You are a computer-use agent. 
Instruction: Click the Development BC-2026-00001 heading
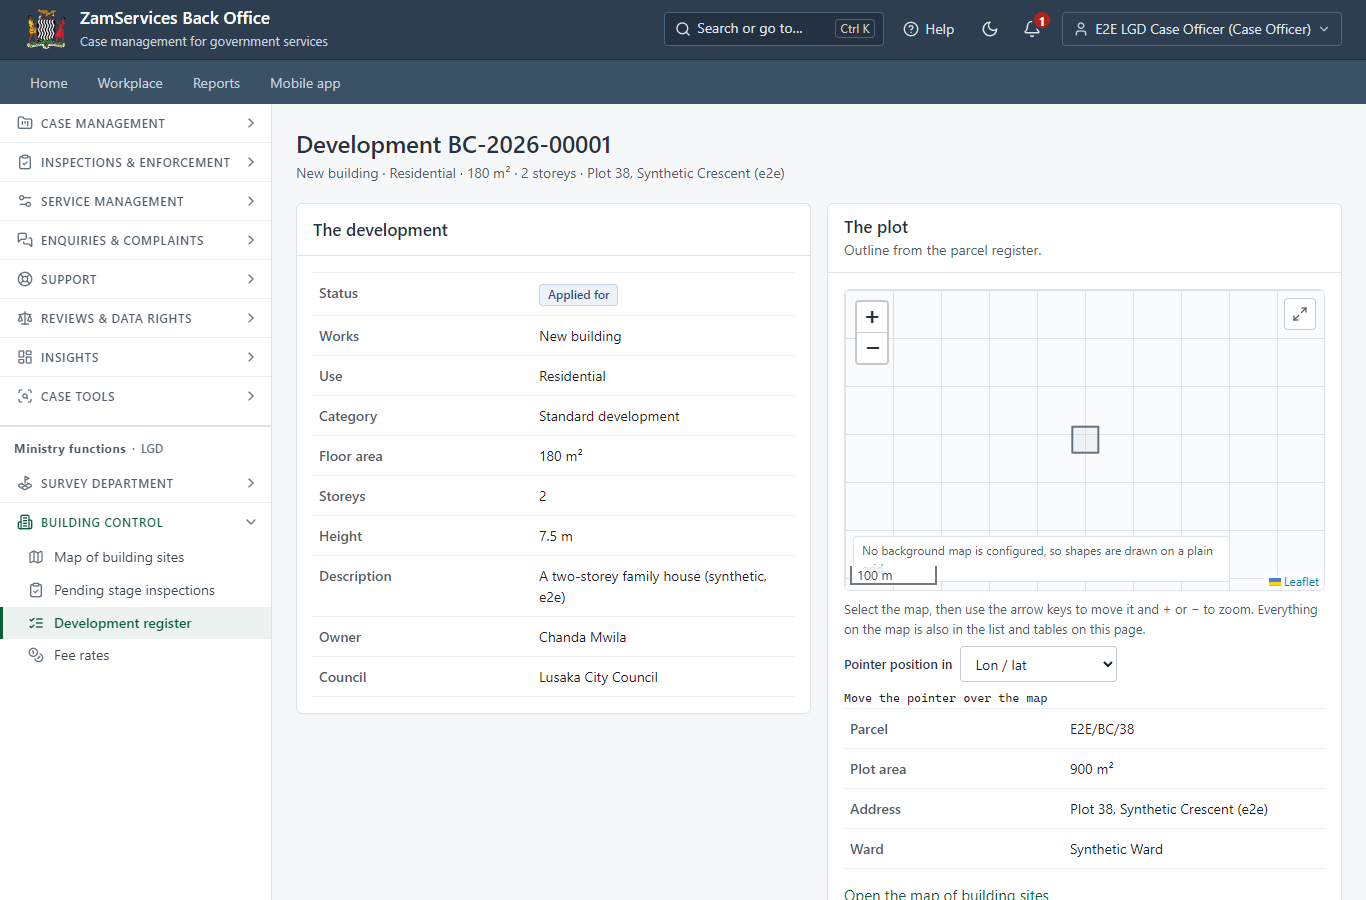(454, 145)
